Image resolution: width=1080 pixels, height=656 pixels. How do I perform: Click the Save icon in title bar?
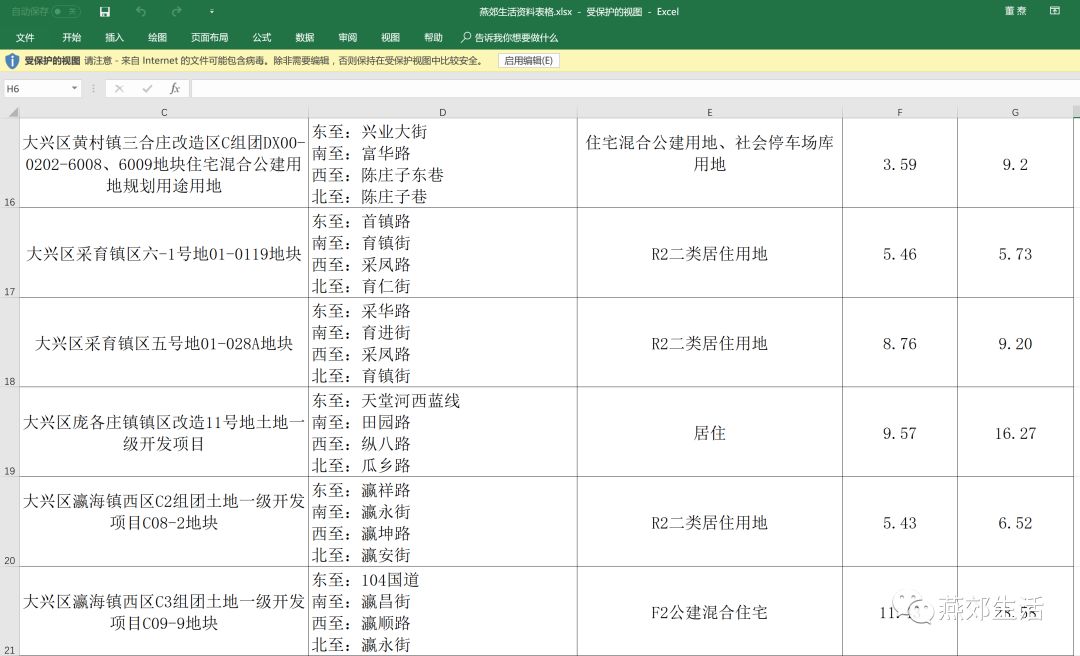[105, 11]
